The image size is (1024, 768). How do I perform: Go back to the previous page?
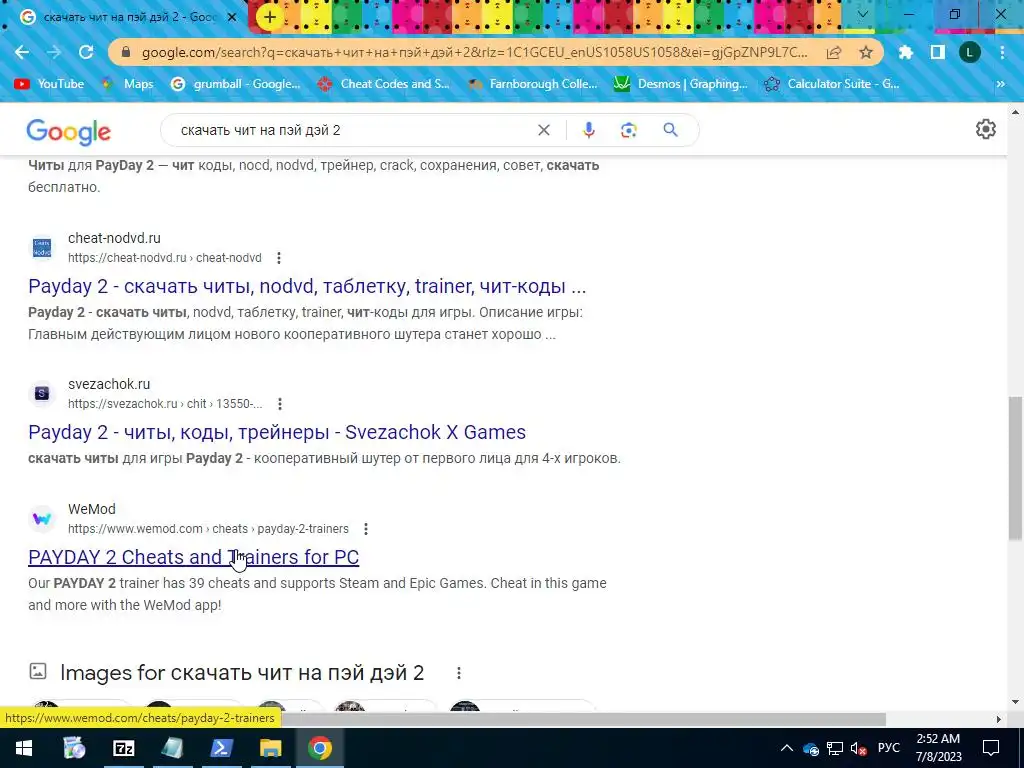22,52
